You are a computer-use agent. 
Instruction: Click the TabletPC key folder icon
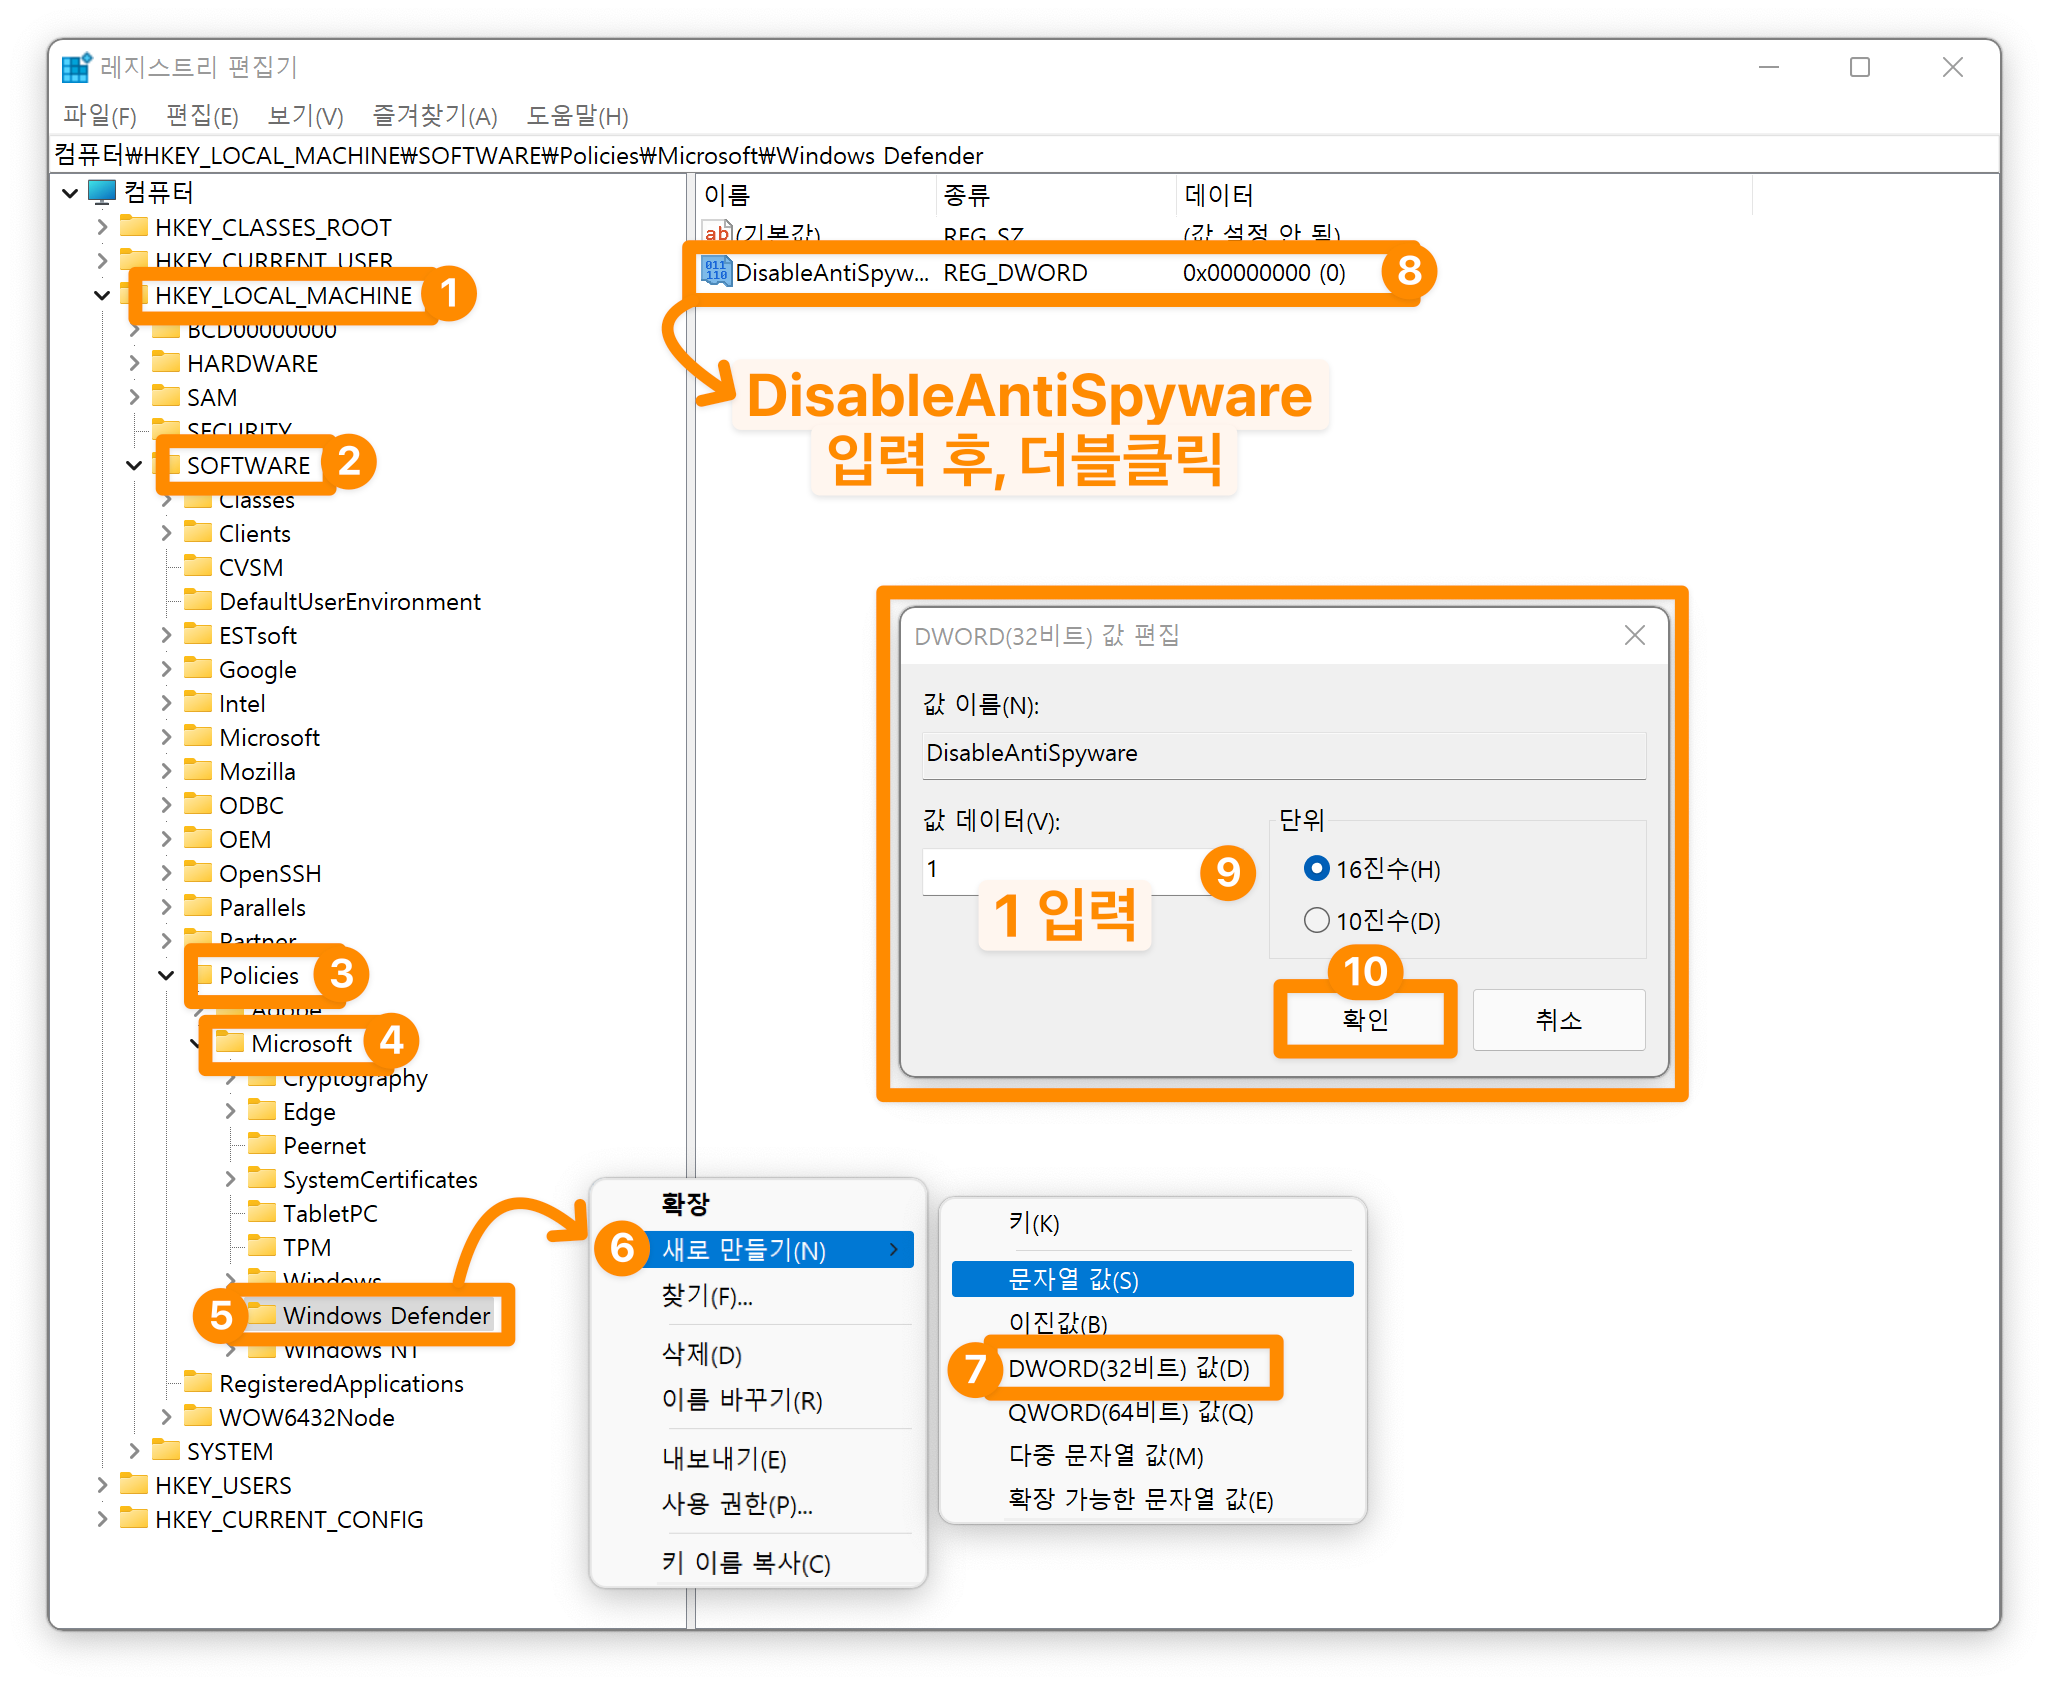point(262,1213)
